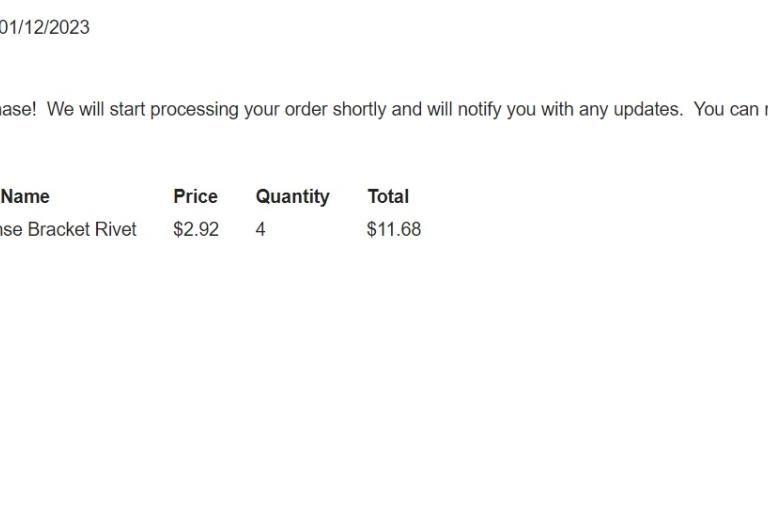Click the Quantity column header
The width and height of the screenshot is (768, 512).
coord(292,197)
